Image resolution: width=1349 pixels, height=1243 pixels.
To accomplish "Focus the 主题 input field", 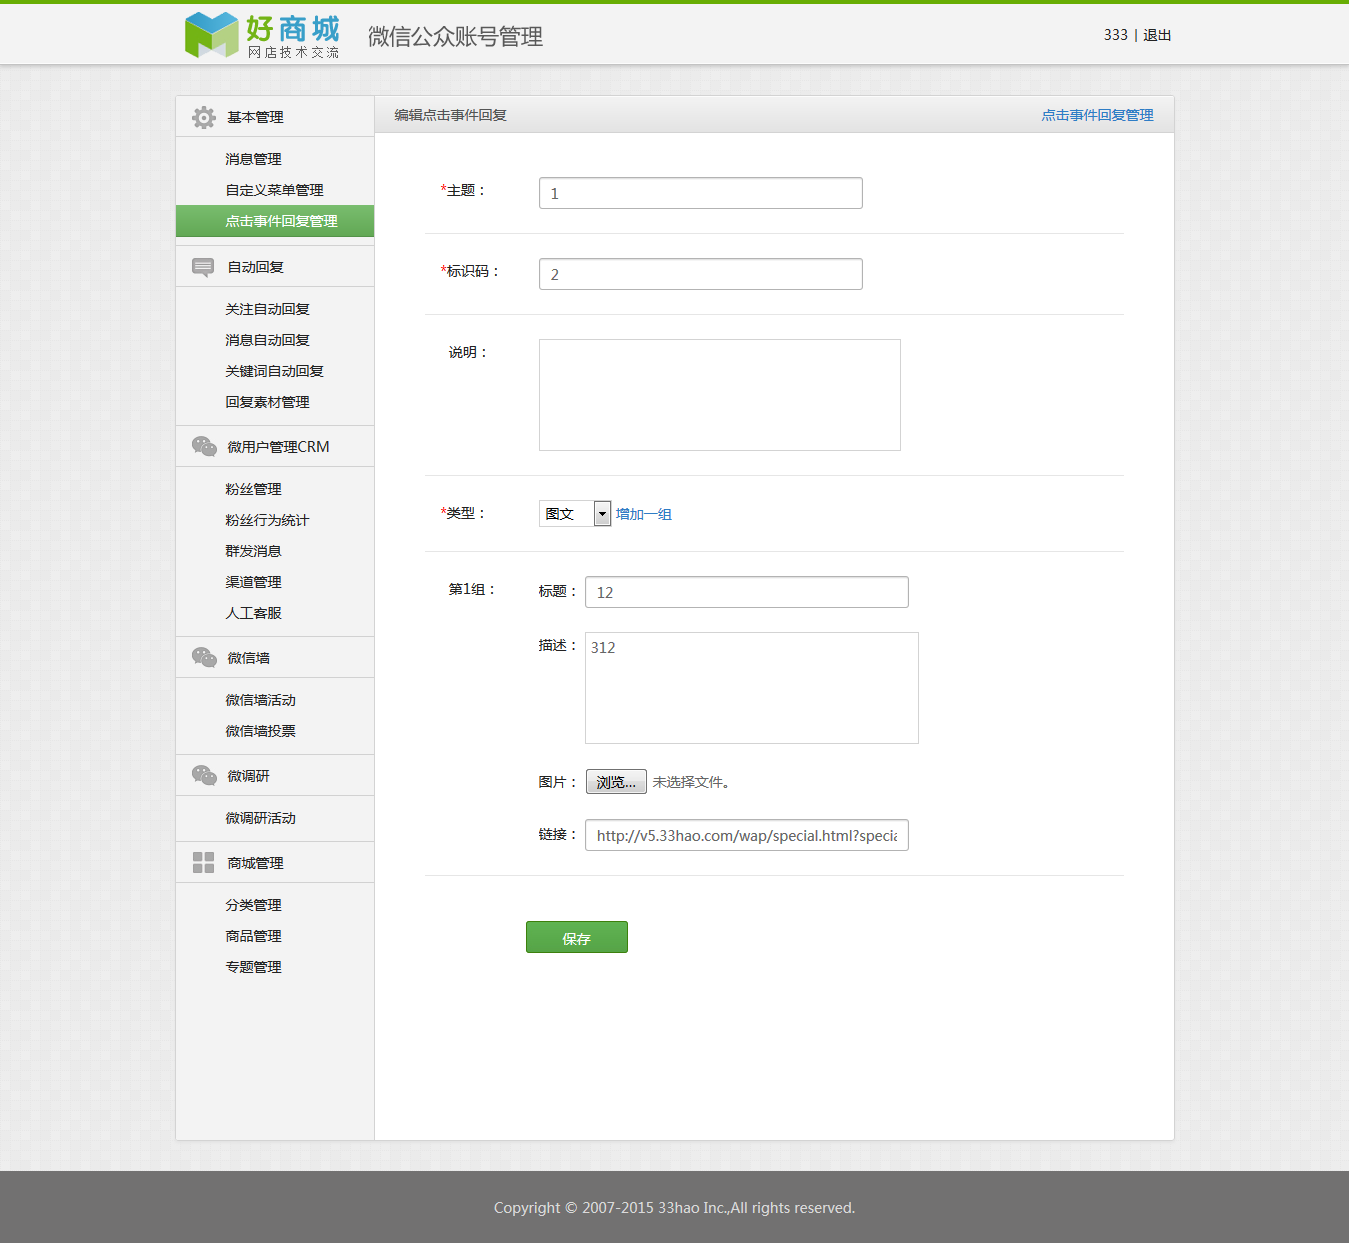I will [701, 193].
